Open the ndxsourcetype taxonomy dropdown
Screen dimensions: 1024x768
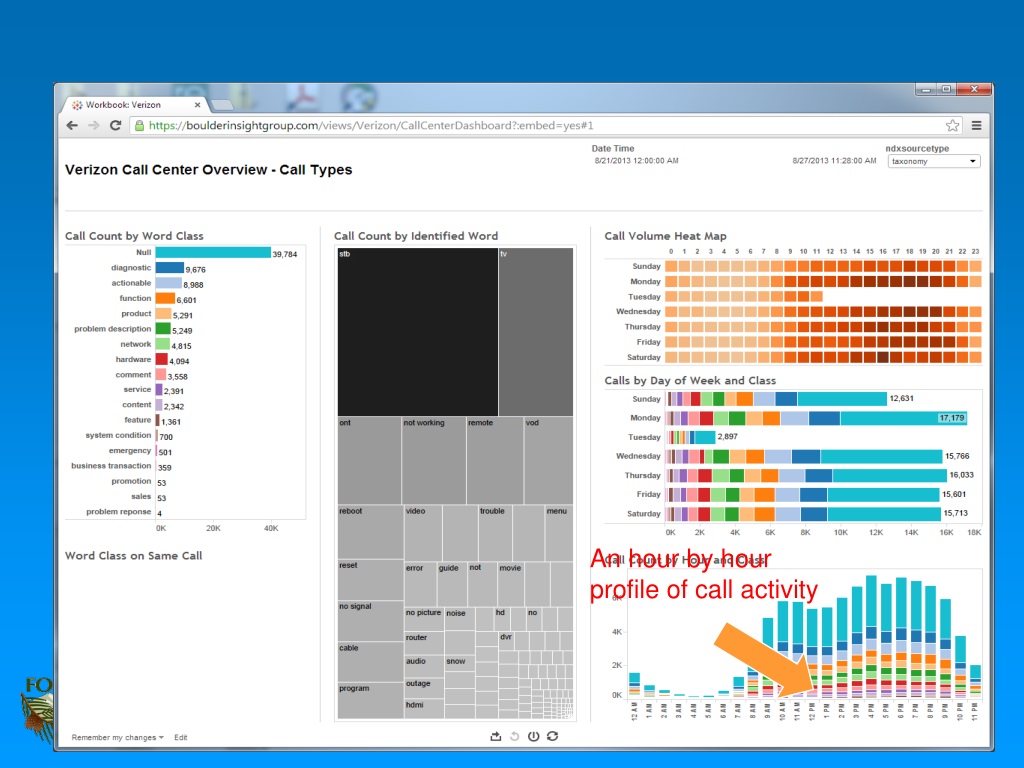coord(934,161)
